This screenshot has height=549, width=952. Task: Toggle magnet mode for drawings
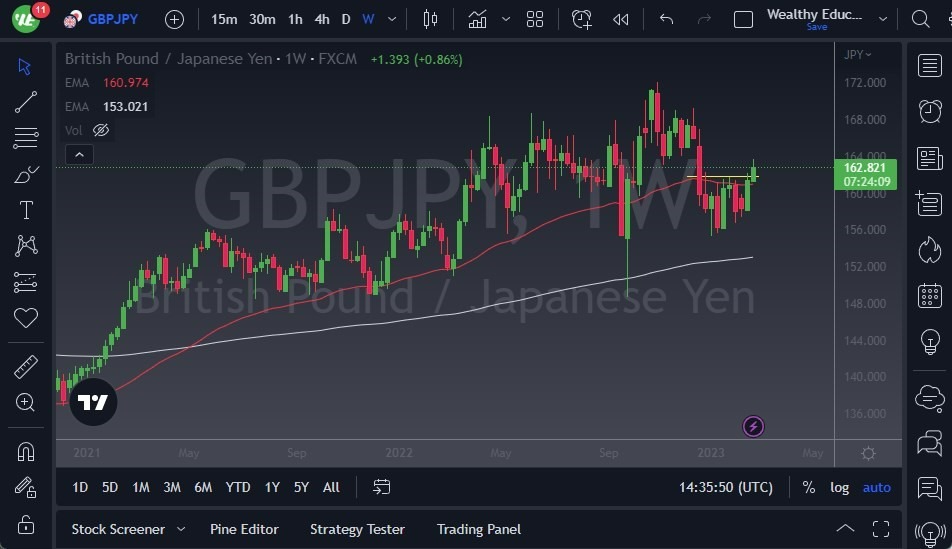click(26, 451)
